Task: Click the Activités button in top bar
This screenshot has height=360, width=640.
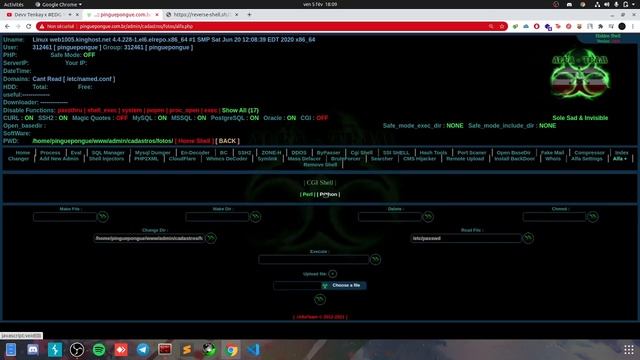Action: [13, 4]
